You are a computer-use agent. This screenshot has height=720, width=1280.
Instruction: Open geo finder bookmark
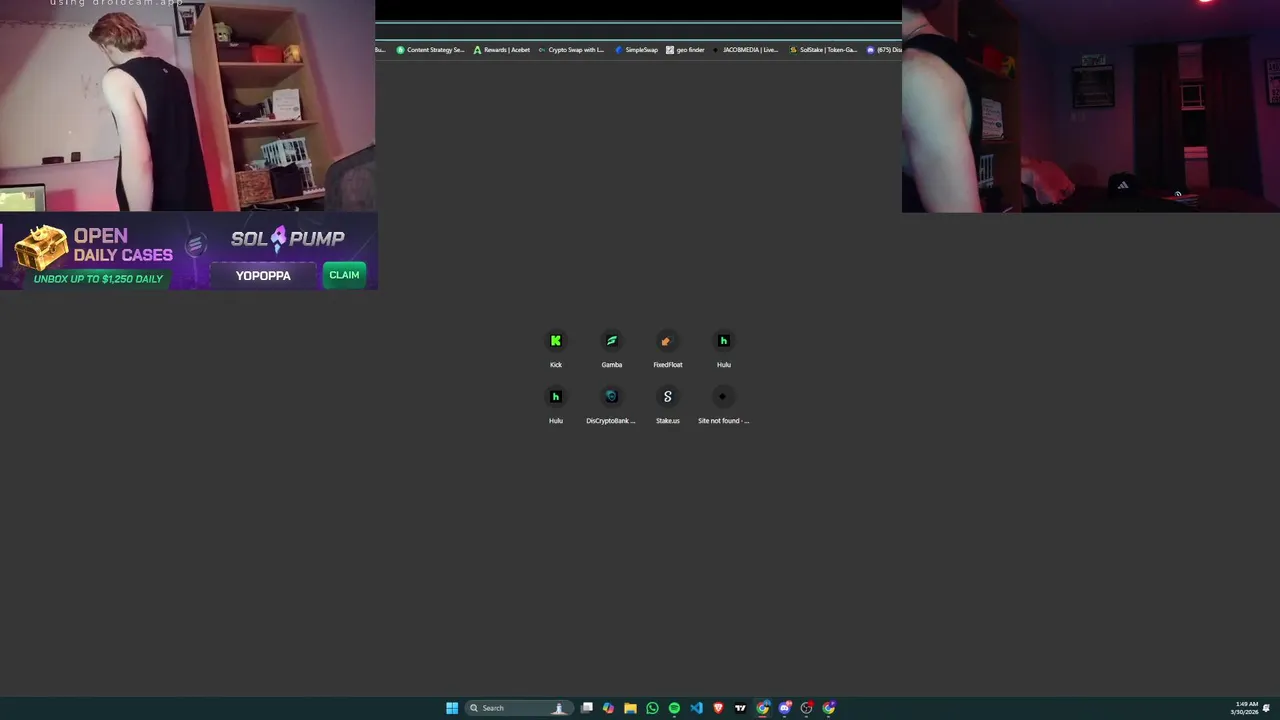(x=685, y=50)
